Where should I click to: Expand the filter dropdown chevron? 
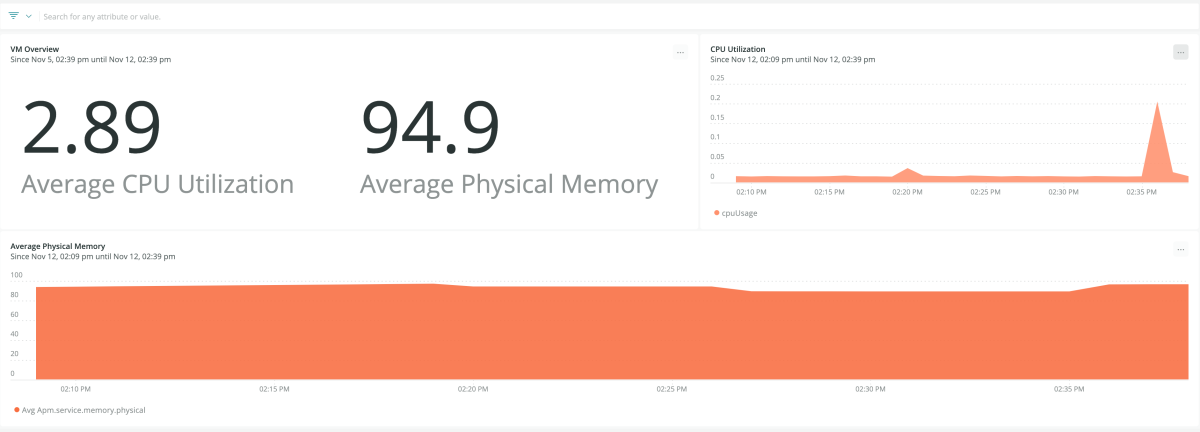click(28, 17)
